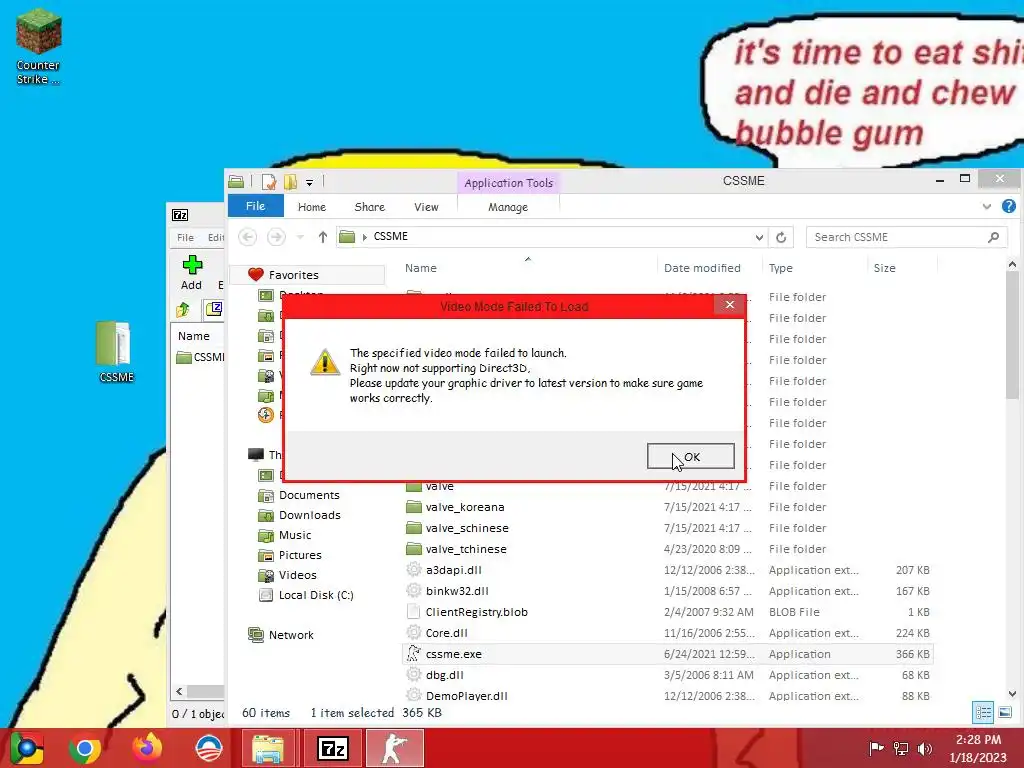Select the valve_schinese folder

tap(467, 528)
